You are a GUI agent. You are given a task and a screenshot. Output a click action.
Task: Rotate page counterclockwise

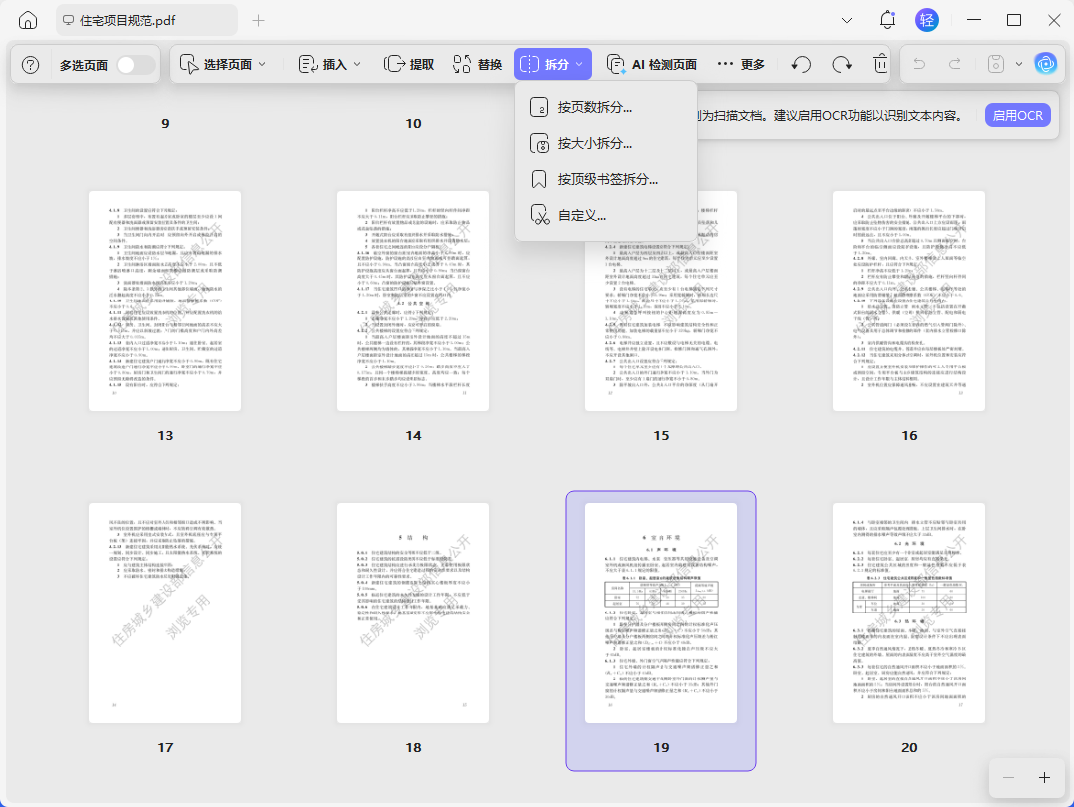pos(801,64)
